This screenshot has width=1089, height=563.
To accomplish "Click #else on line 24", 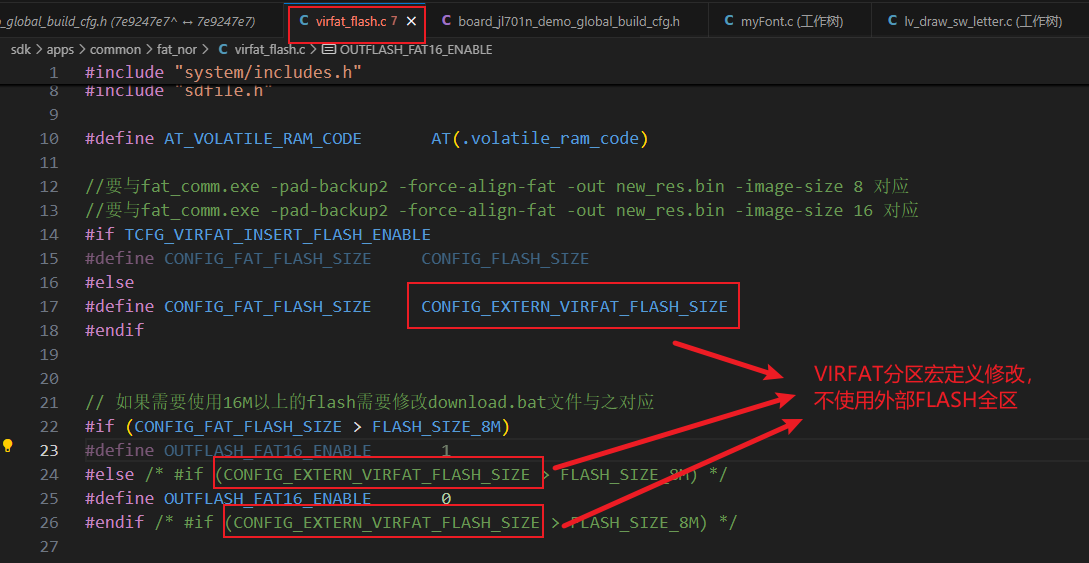I will (110, 474).
